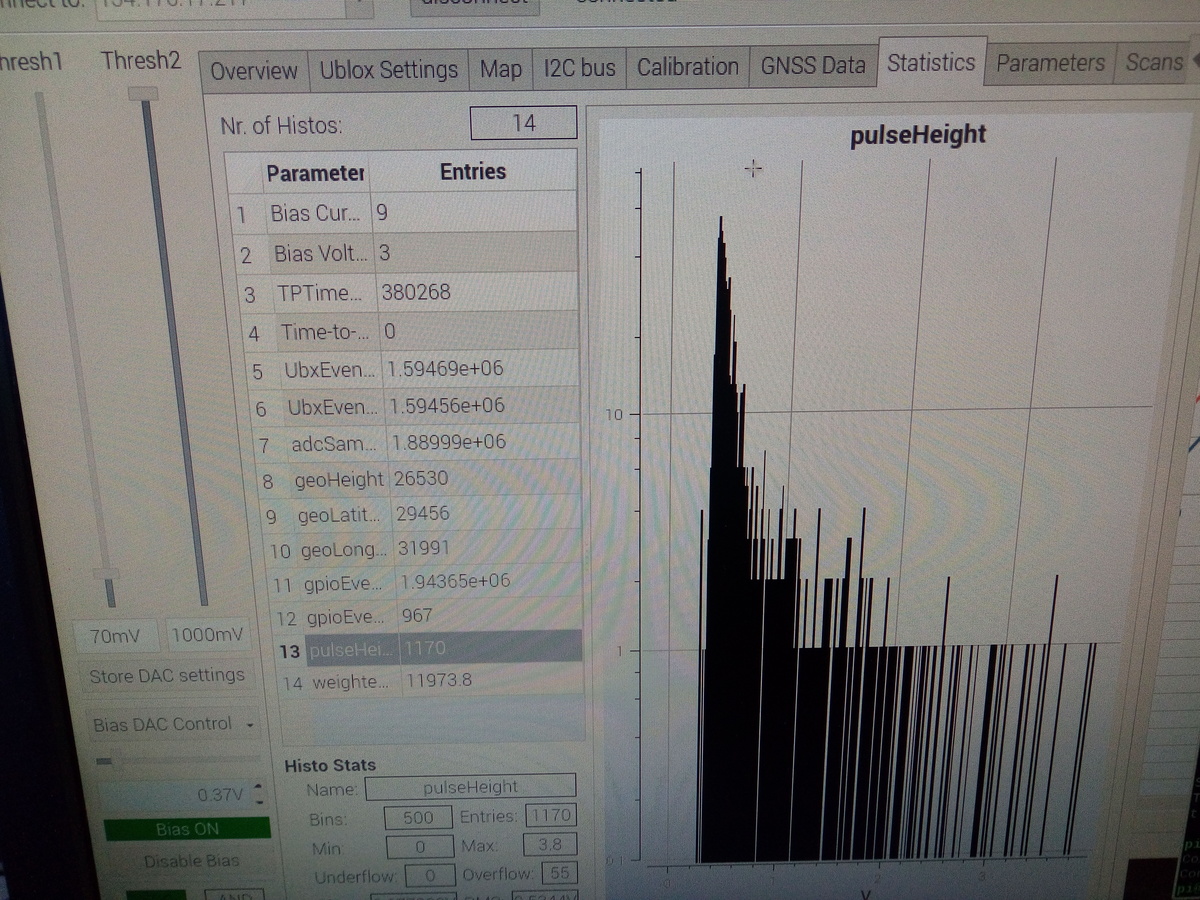The width and height of the screenshot is (1200, 900).
Task: Select the Time-to-... histogram row
Action: [411, 331]
